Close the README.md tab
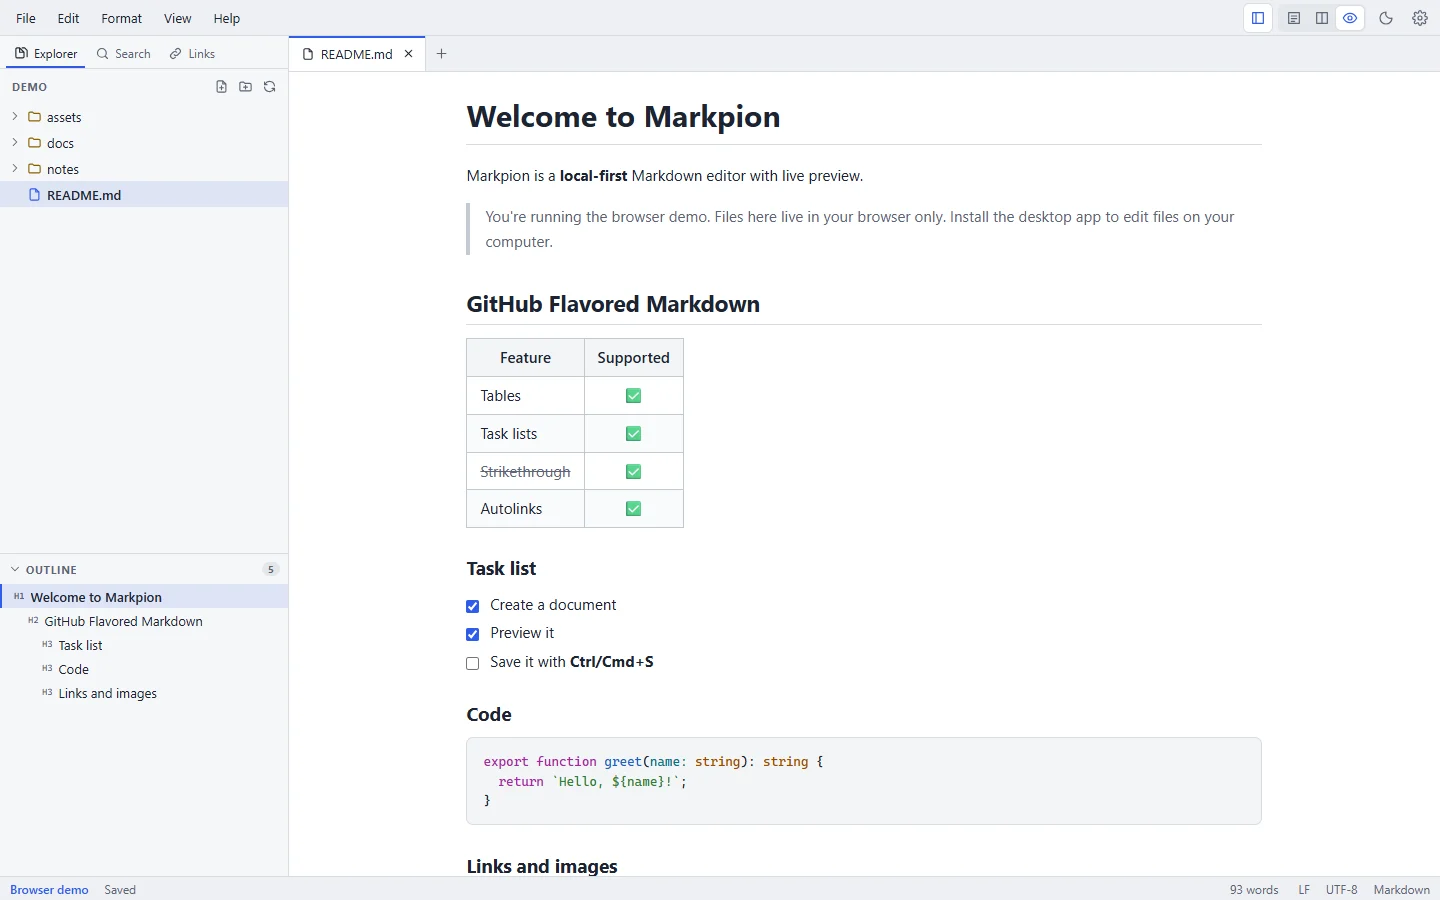This screenshot has height=900, width=1440. [408, 54]
